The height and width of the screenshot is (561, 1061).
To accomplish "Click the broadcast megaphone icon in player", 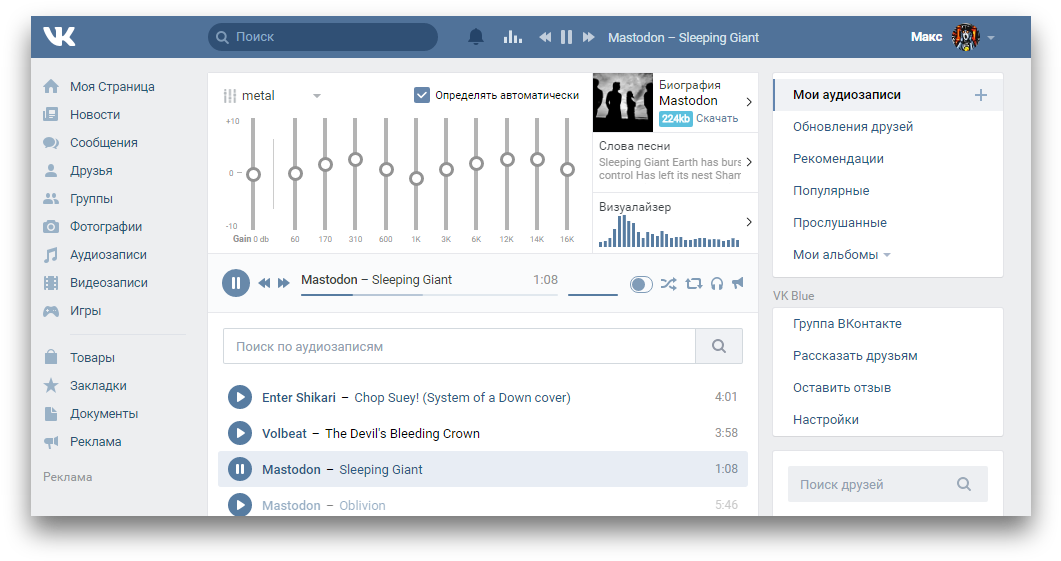I will click(x=738, y=283).
